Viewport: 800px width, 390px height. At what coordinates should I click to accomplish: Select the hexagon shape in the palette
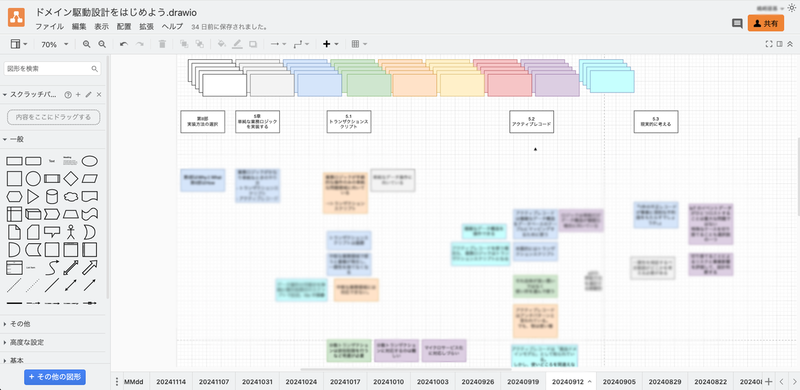[x=14, y=197]
